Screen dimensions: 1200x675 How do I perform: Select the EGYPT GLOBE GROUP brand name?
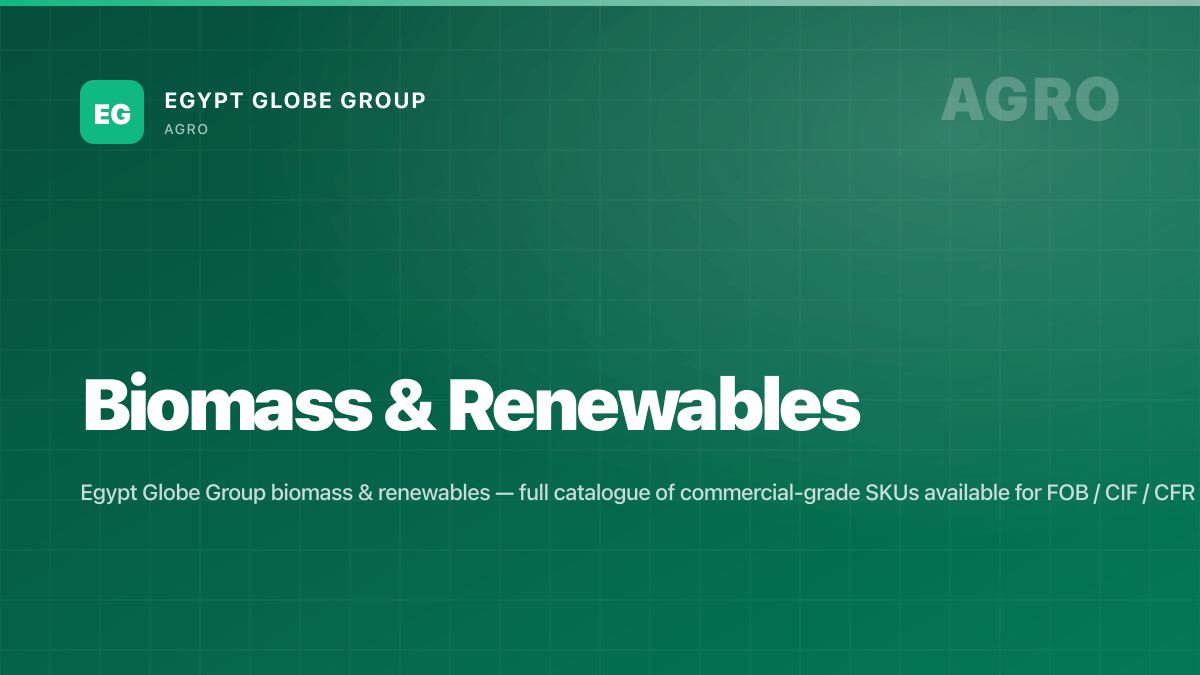295,100
